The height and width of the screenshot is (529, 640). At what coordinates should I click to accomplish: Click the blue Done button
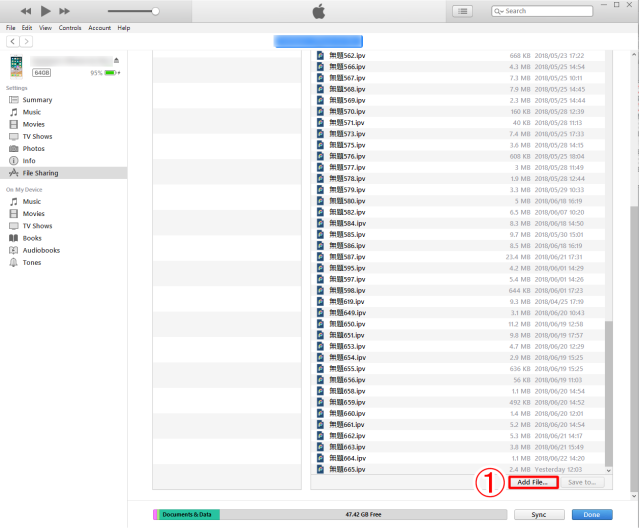(592, 514)
